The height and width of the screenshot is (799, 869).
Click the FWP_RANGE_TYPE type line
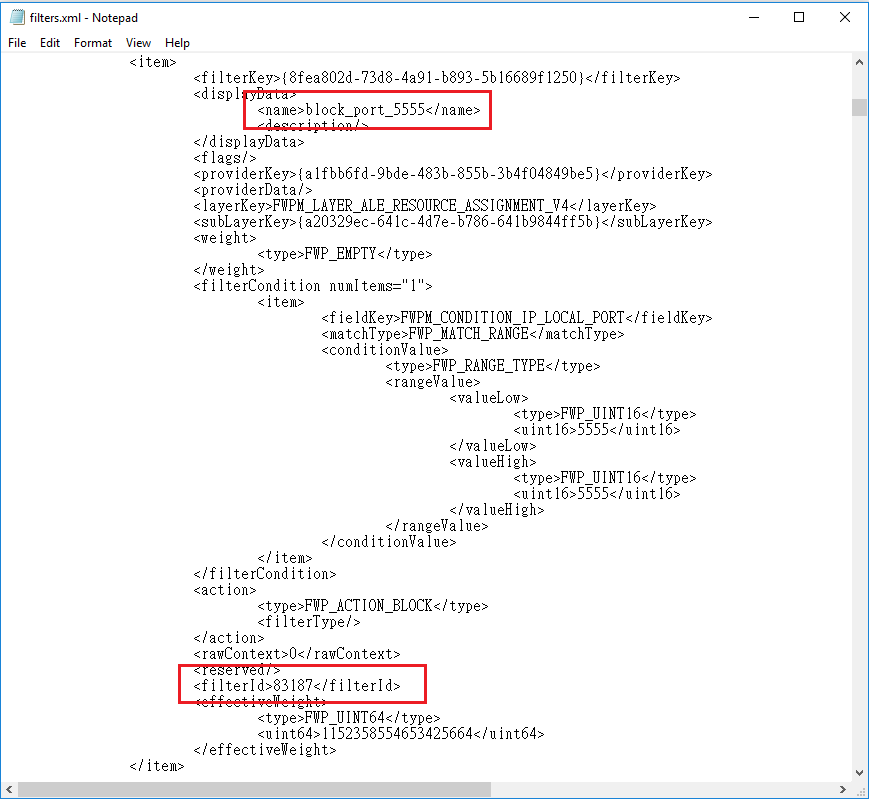(493, 366)
